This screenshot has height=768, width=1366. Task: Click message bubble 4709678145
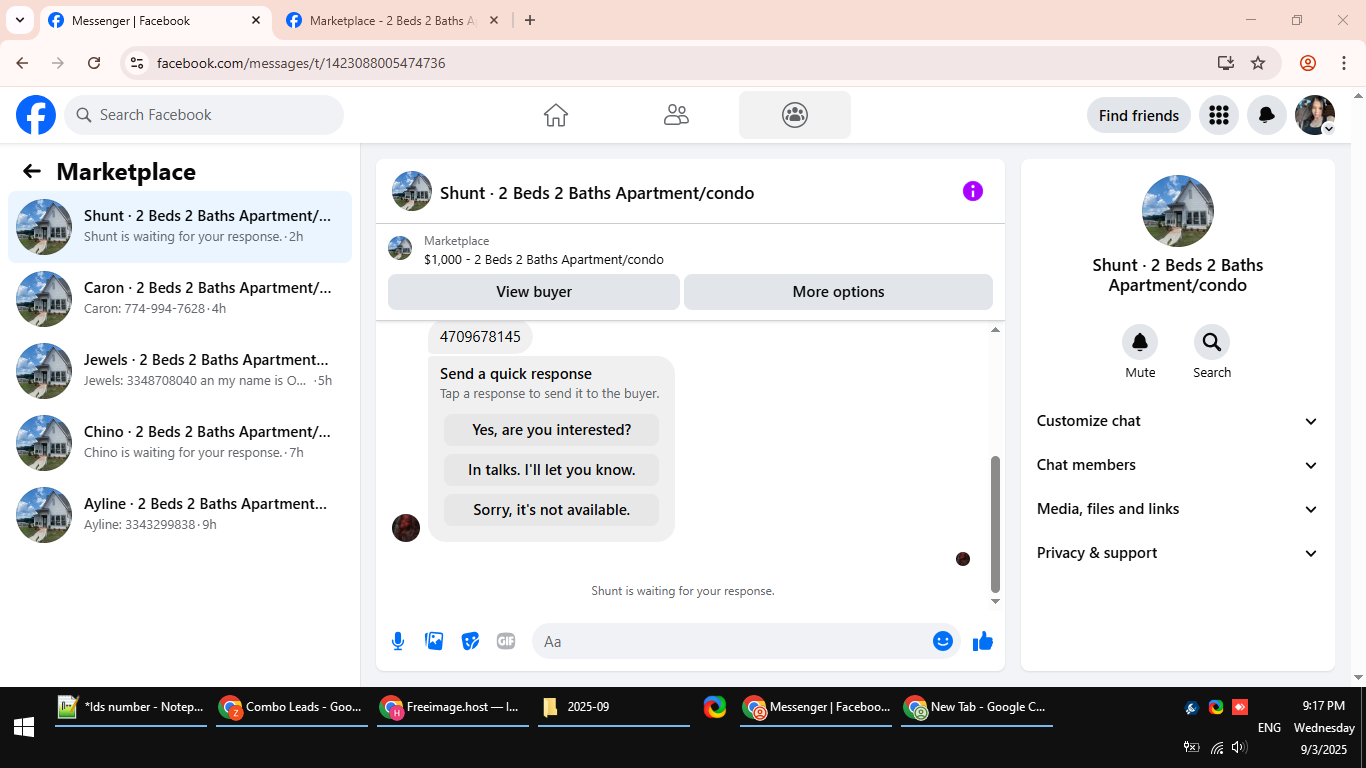click(x=480, y=336)
